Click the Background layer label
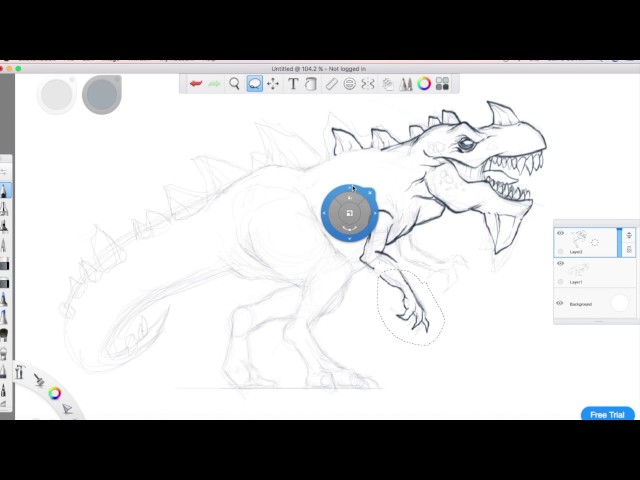The image size is (640, 480). [580, 304]
